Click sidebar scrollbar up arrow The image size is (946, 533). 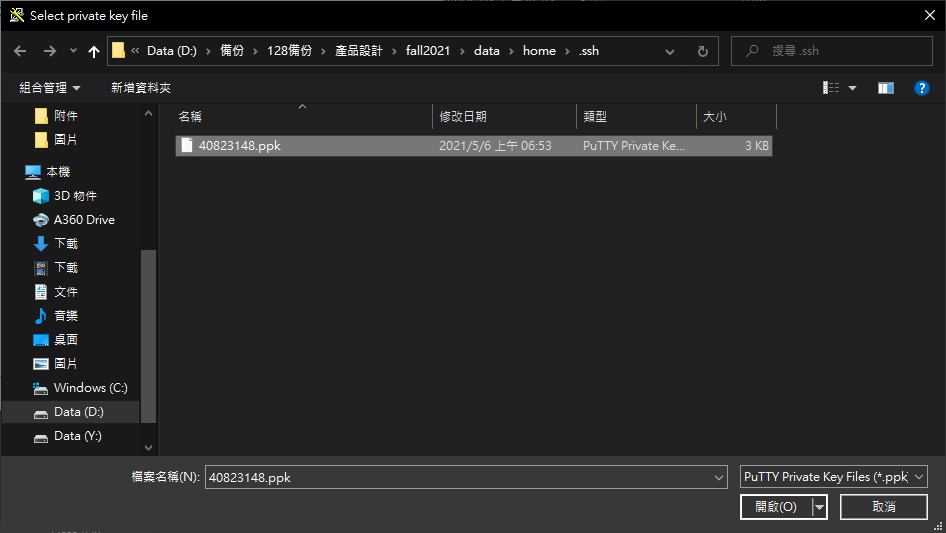pos(148,113)
